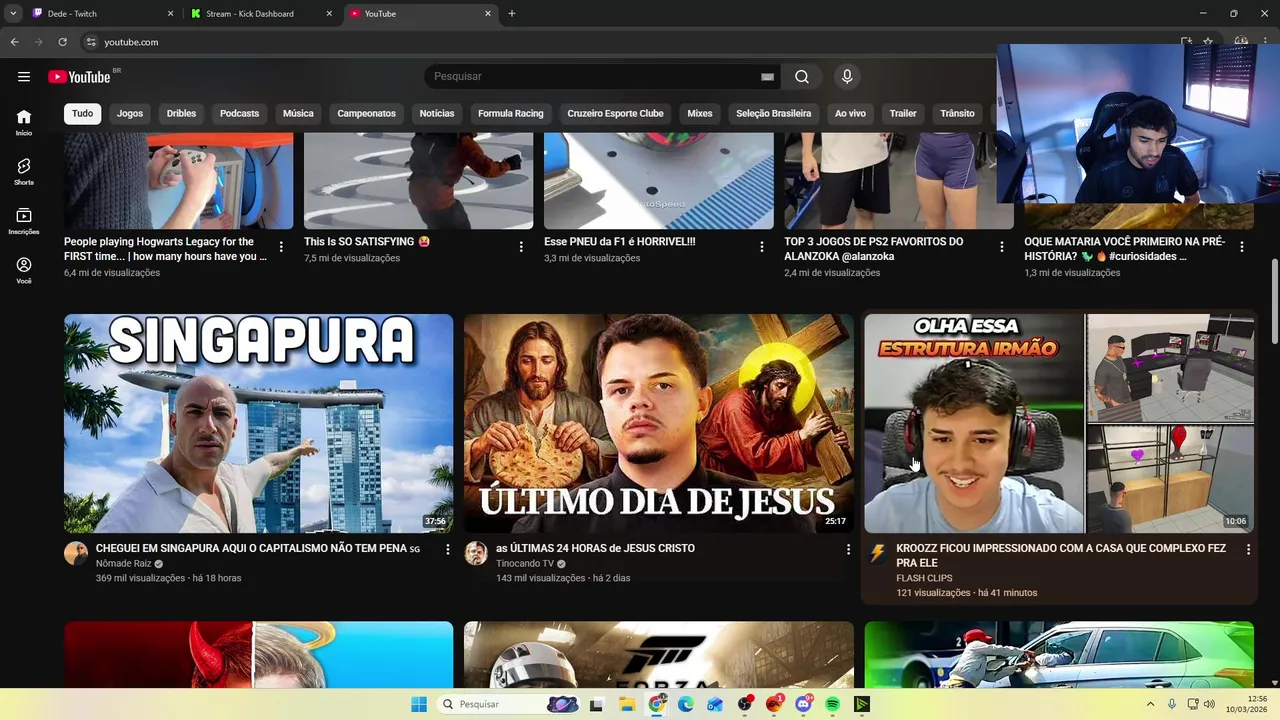Select the Notícias filter chip
1280x720 pixels.
click(x=437, y=113)
